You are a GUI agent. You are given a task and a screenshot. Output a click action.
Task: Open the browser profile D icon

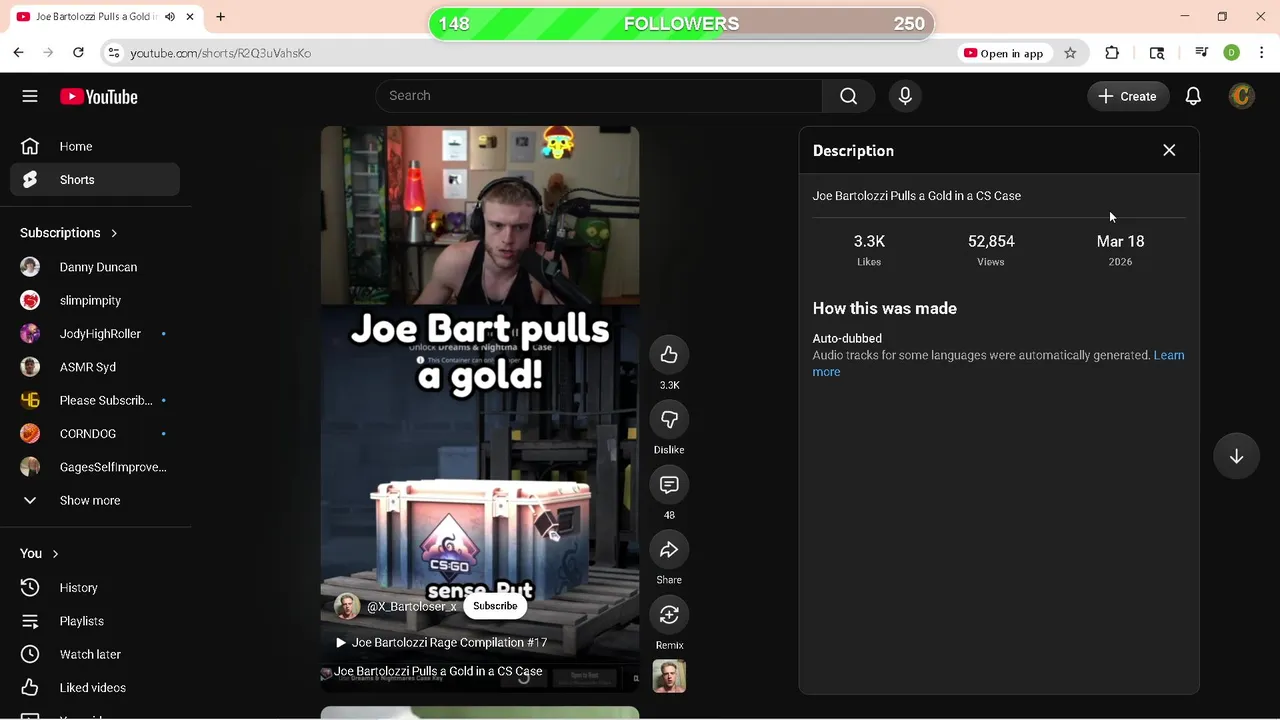[x=1232, y=53]
